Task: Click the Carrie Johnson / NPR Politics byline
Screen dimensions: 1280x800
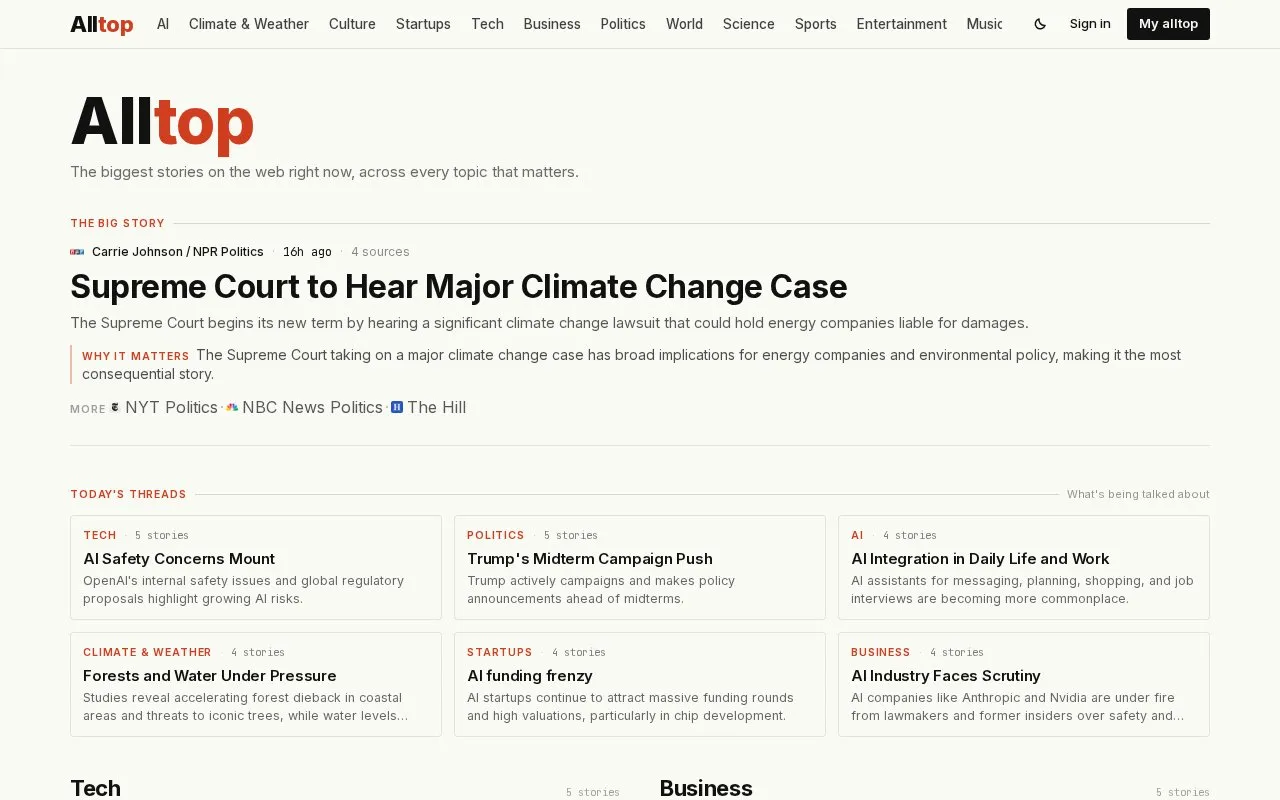Action: point(178,252)
